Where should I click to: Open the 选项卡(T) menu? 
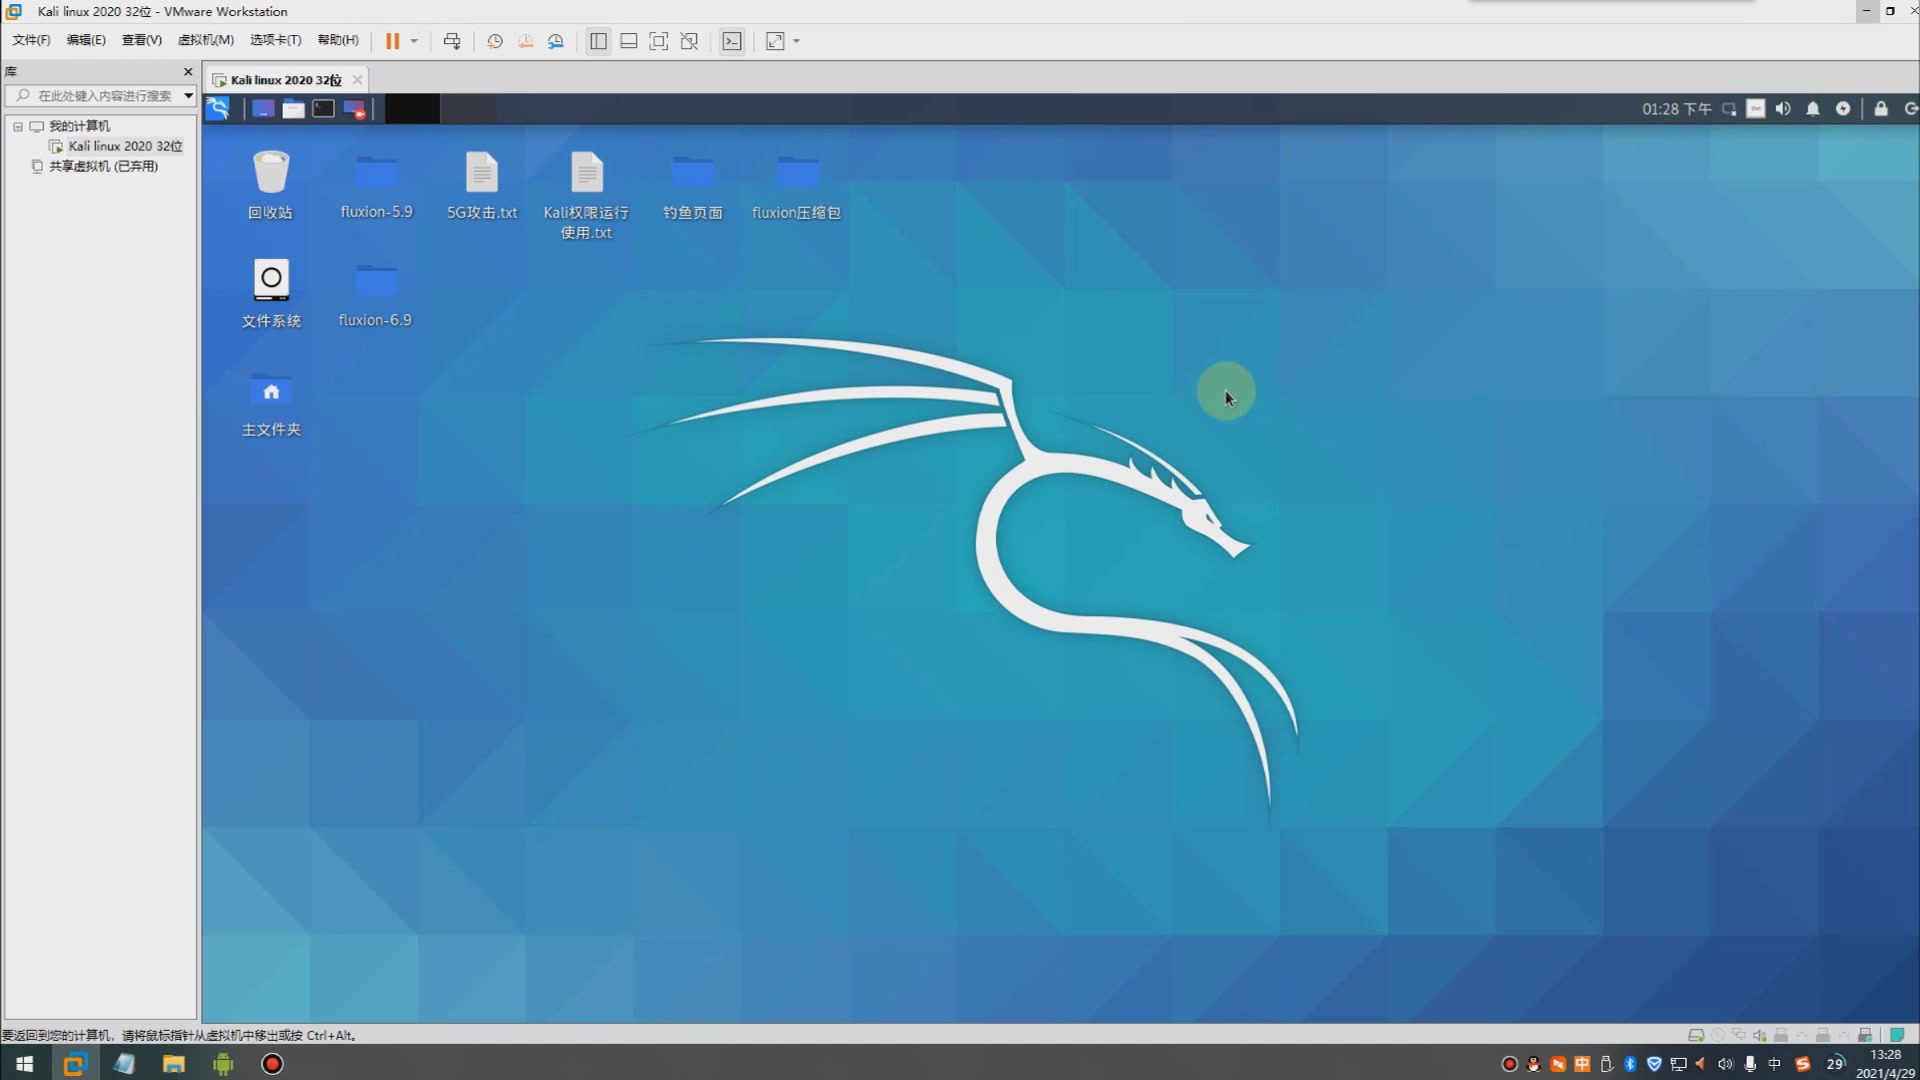point(275,40)
